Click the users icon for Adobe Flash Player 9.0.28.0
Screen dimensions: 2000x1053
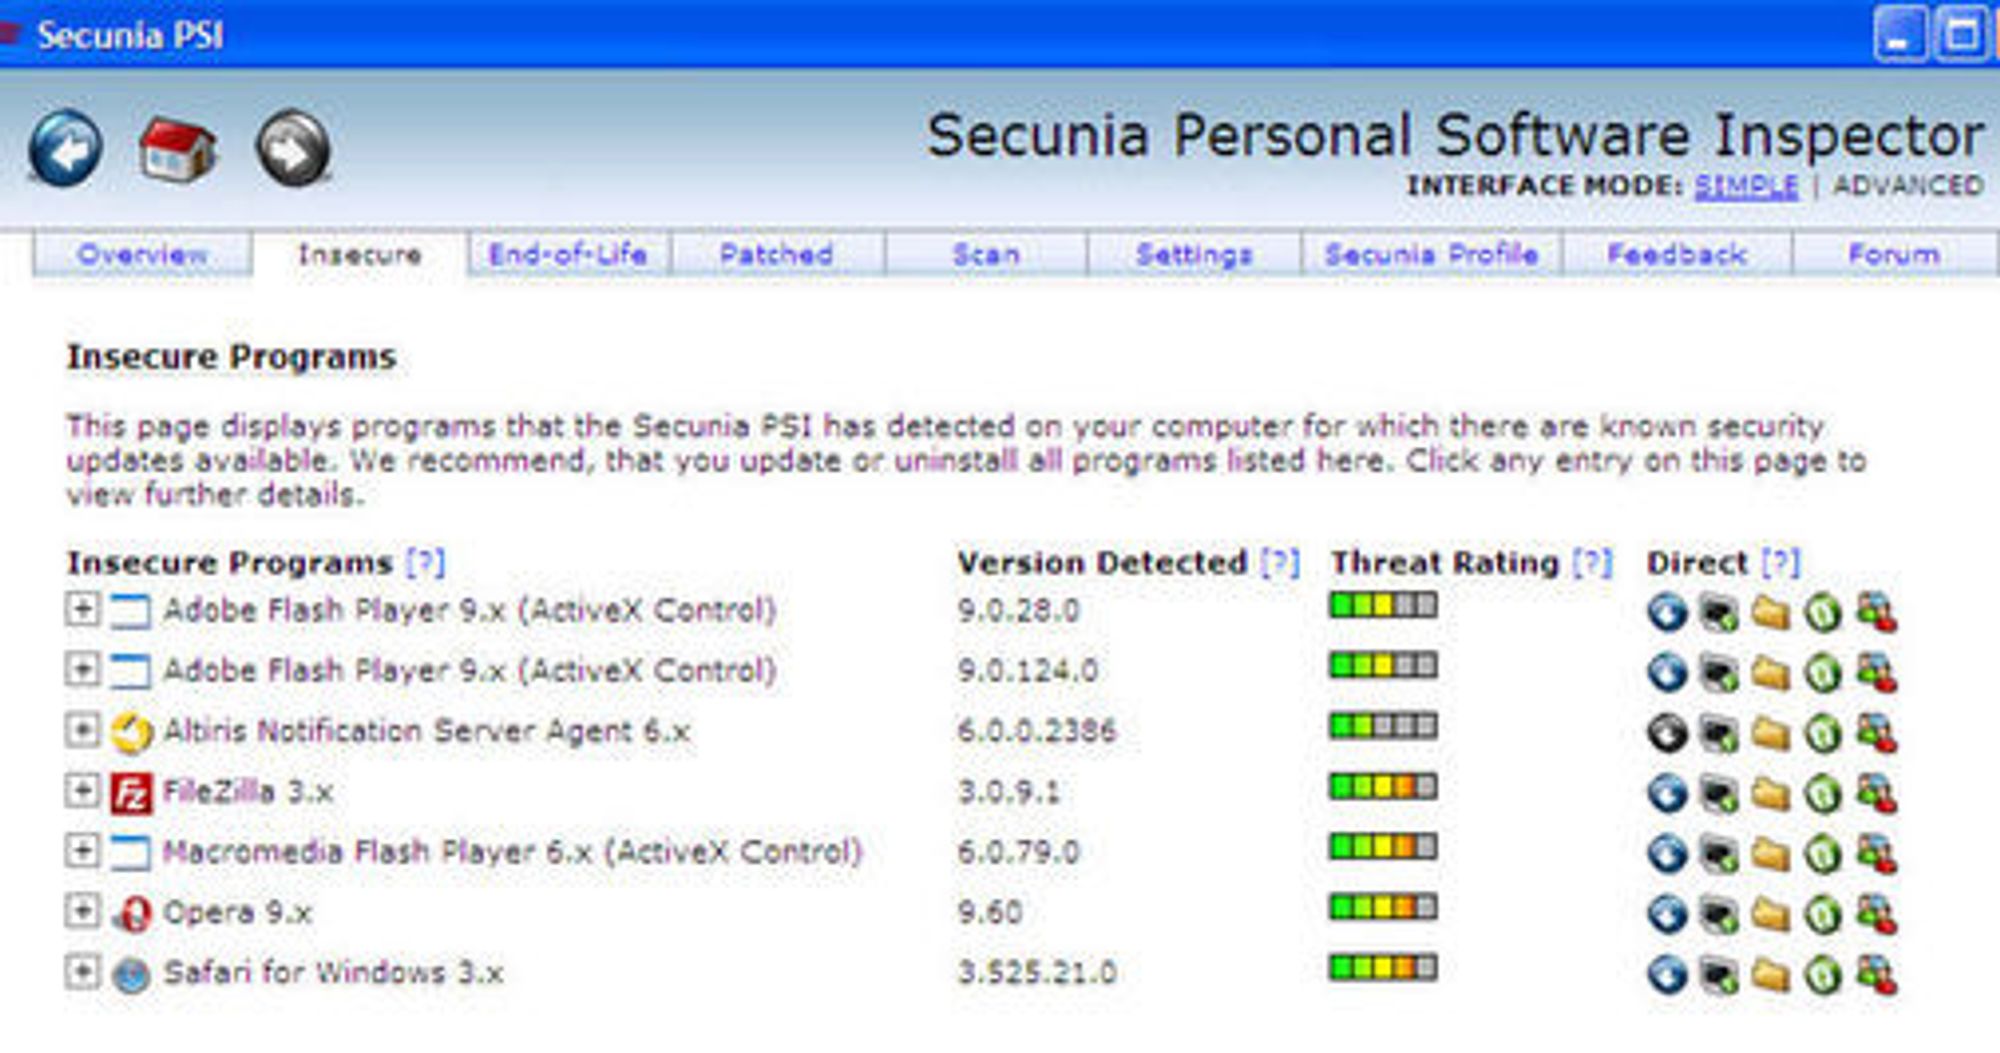coord(1876,612)
